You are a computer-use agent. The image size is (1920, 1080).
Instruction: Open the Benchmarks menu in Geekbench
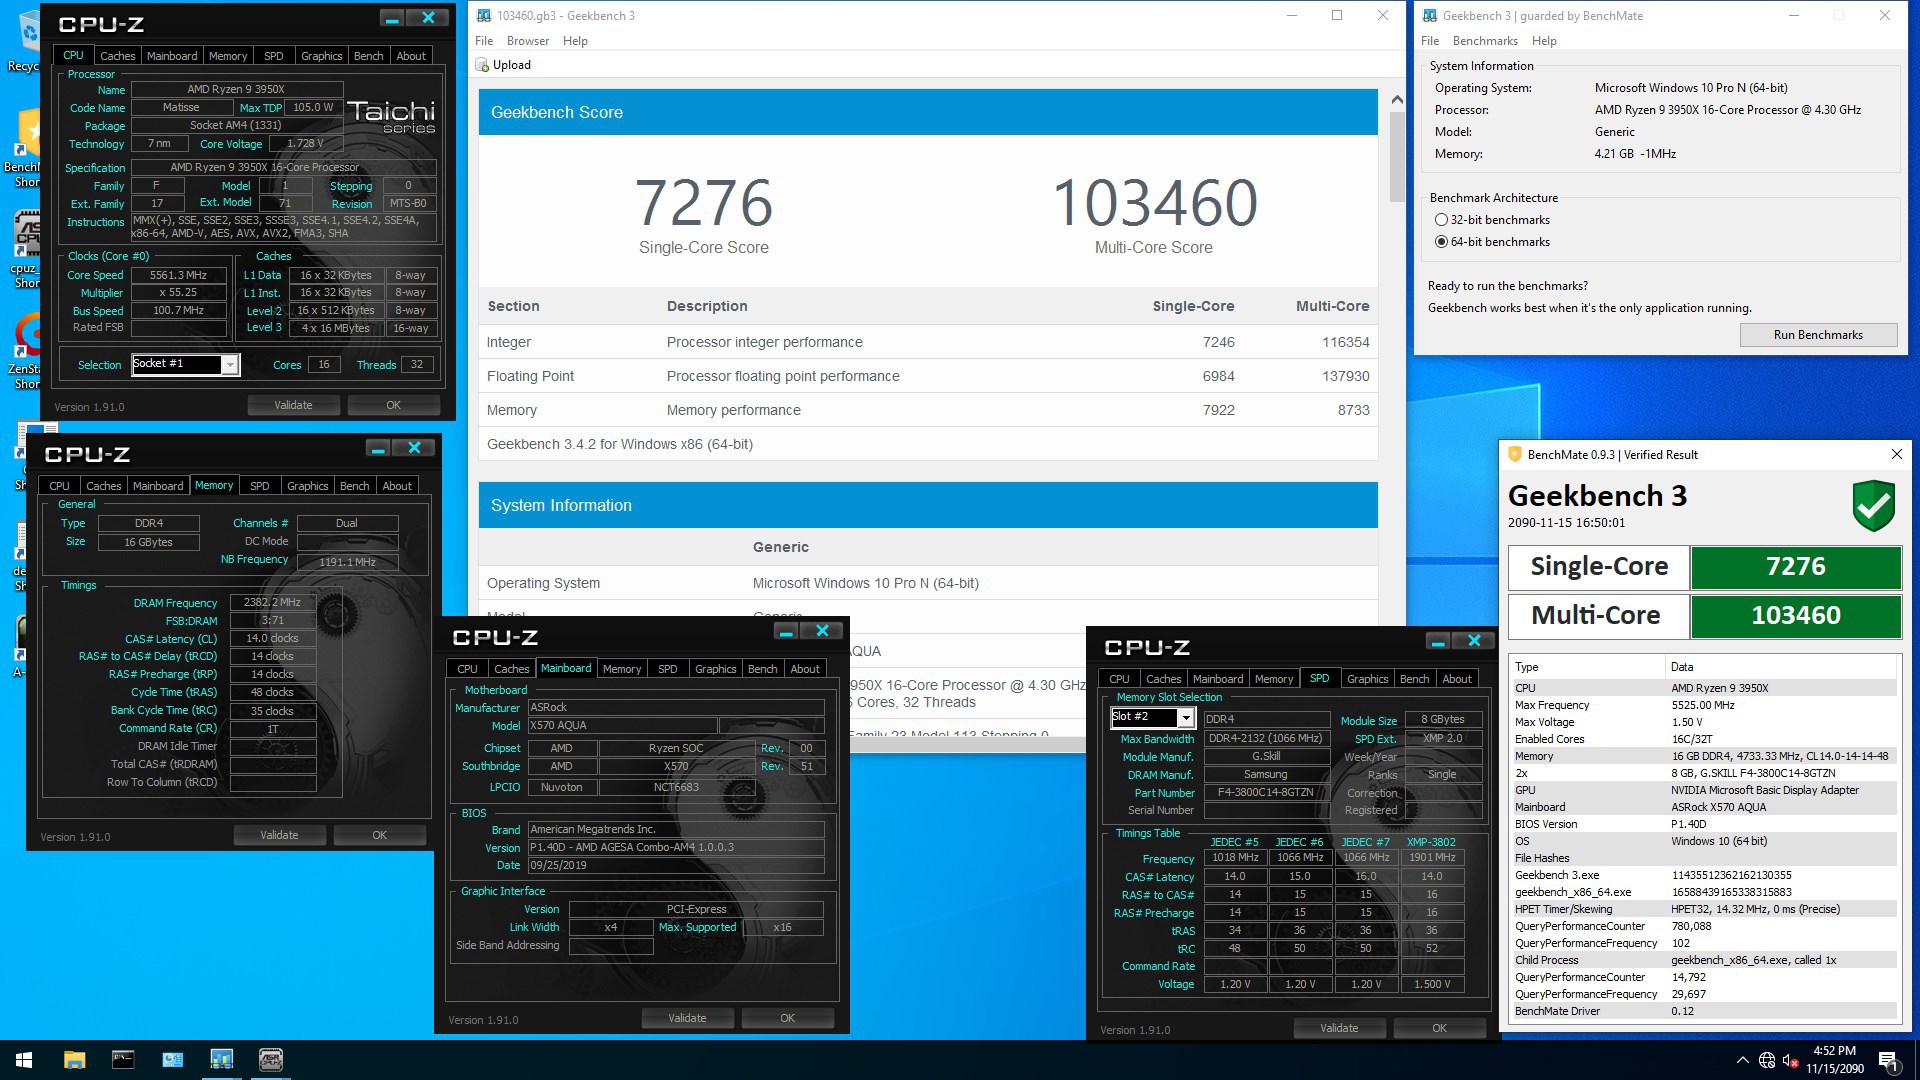[x=1484, y=41]
